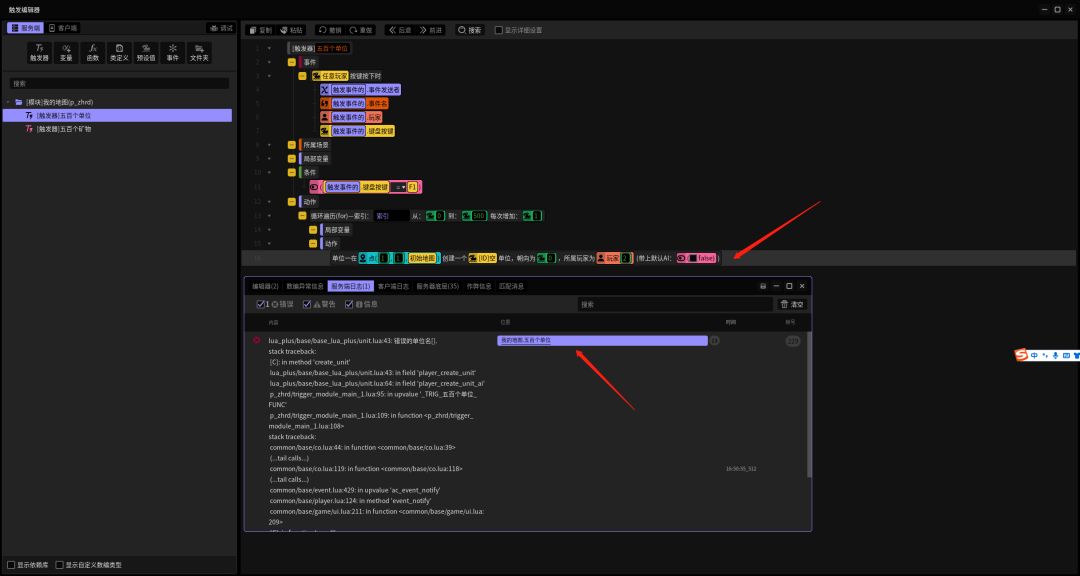Collapse the 循环遍历(for) loop block
The image size is (1080, 576).
tap(302, 215)
